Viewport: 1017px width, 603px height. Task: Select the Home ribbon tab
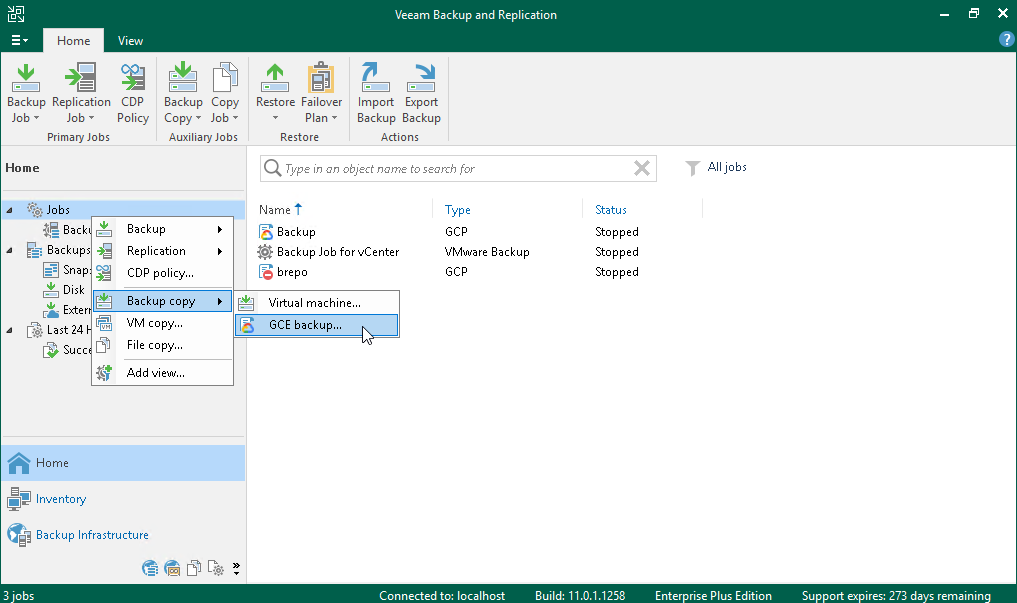point(73,40)
